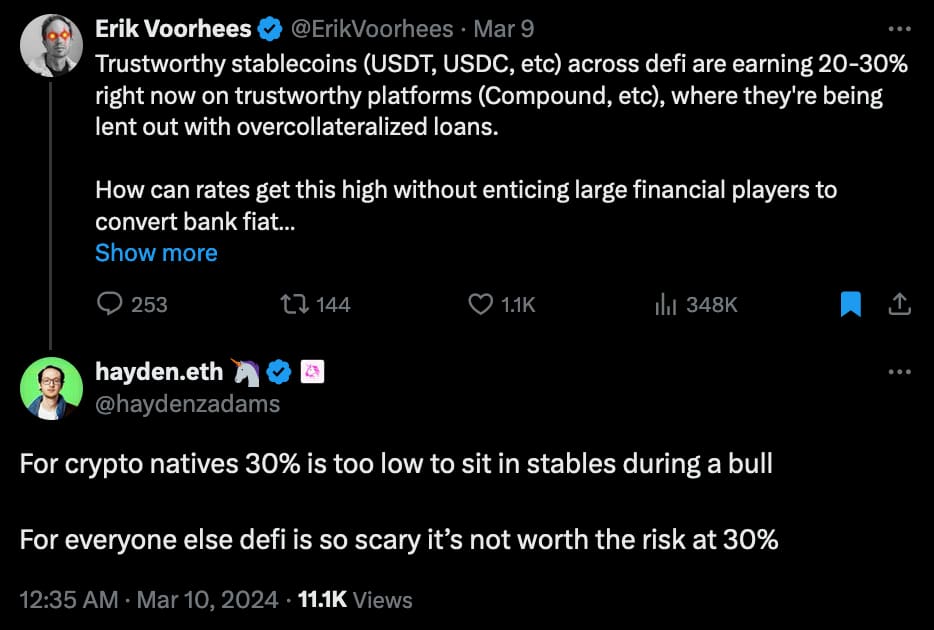
Task: Click hayden.eth's blue verified badge
Action: 280,372
